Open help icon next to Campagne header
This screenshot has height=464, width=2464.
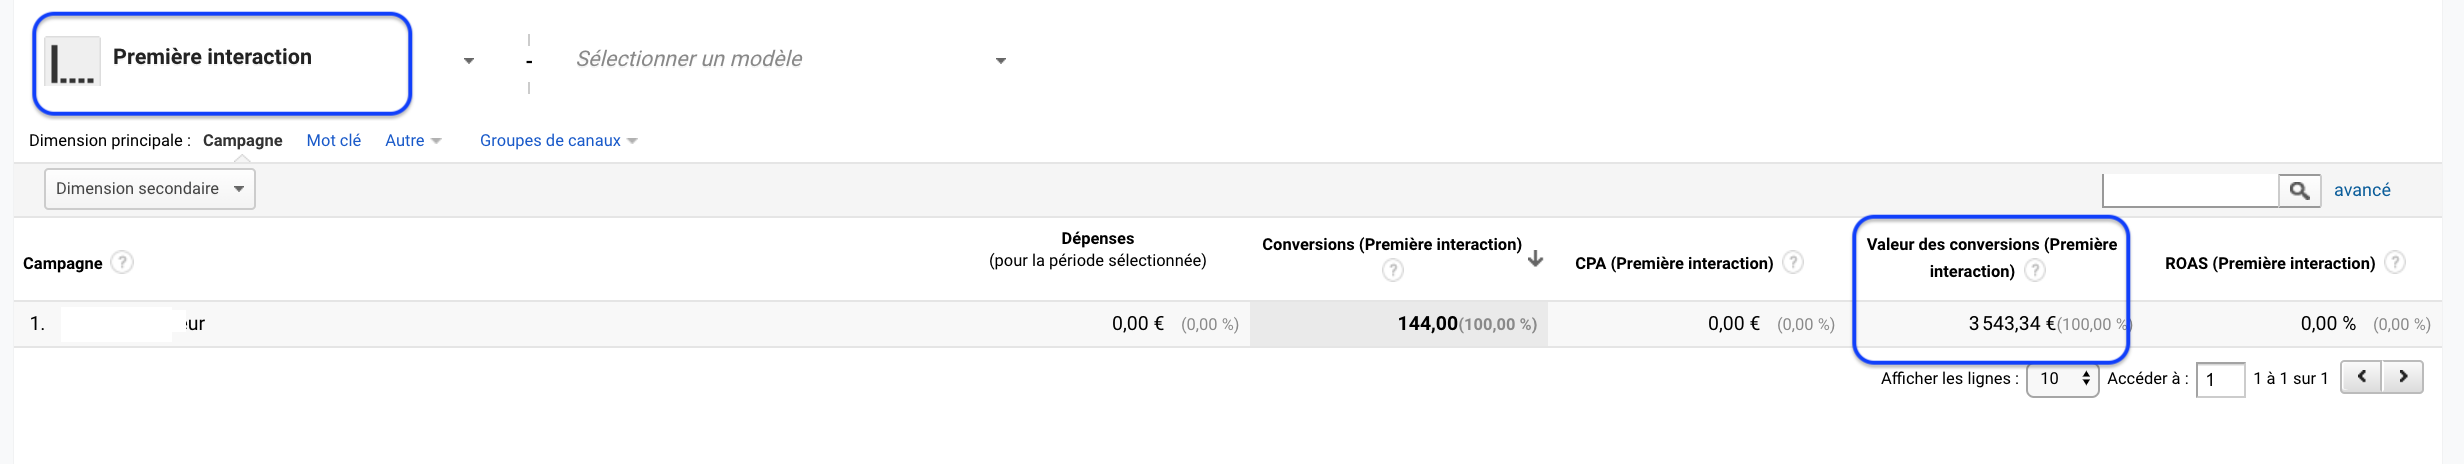pyautogui.click(x=122, y=263)
